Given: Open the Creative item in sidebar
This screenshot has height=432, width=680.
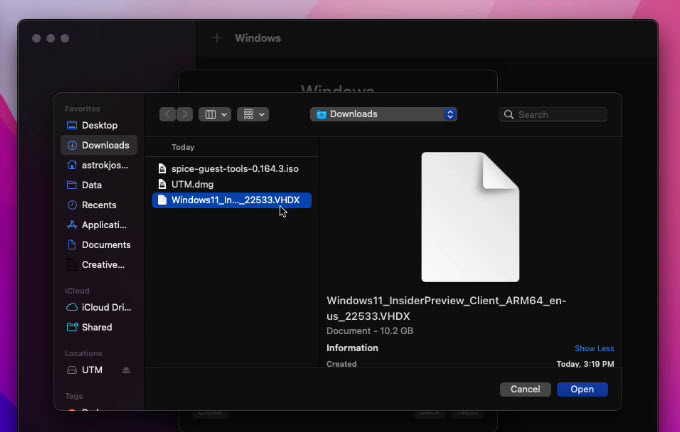Looking at the screenshot, I should tap(99, 265).
